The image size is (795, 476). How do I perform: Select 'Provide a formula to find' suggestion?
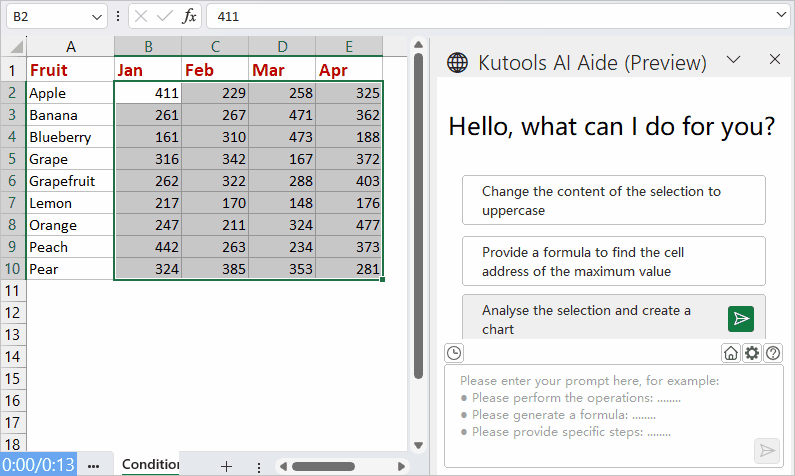coord(614,261)
